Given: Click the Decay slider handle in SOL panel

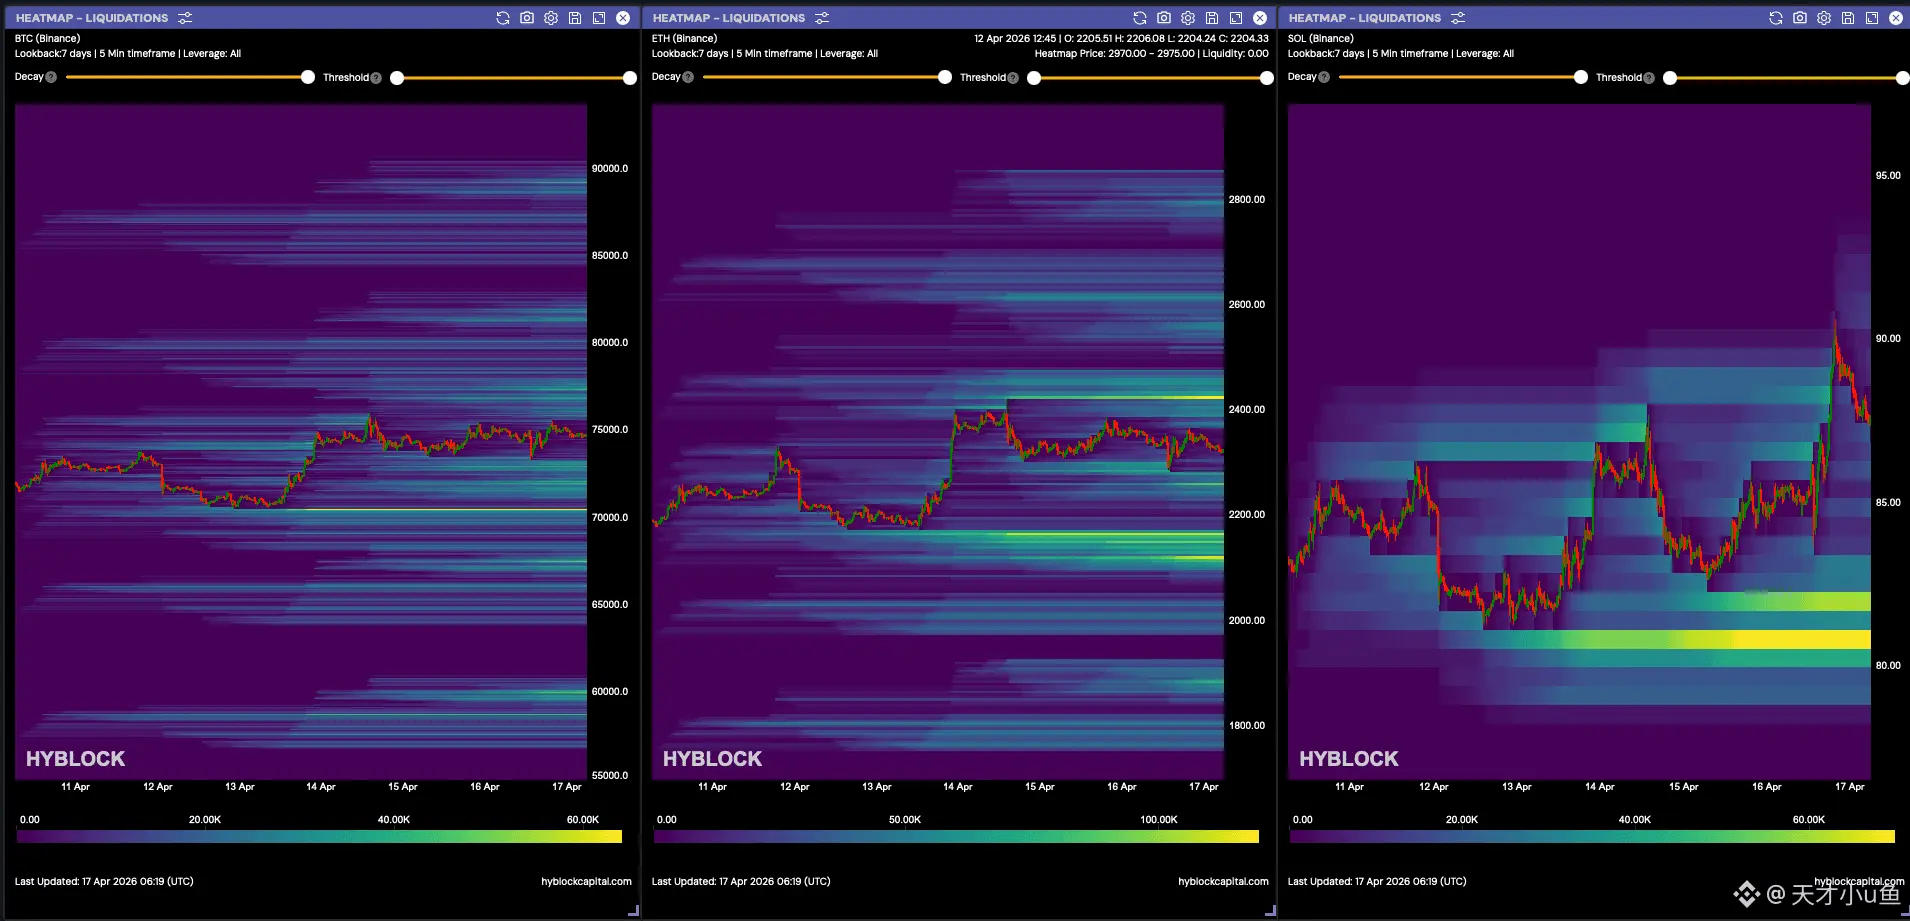Looking at the screenshot, I should (1581, 77).
